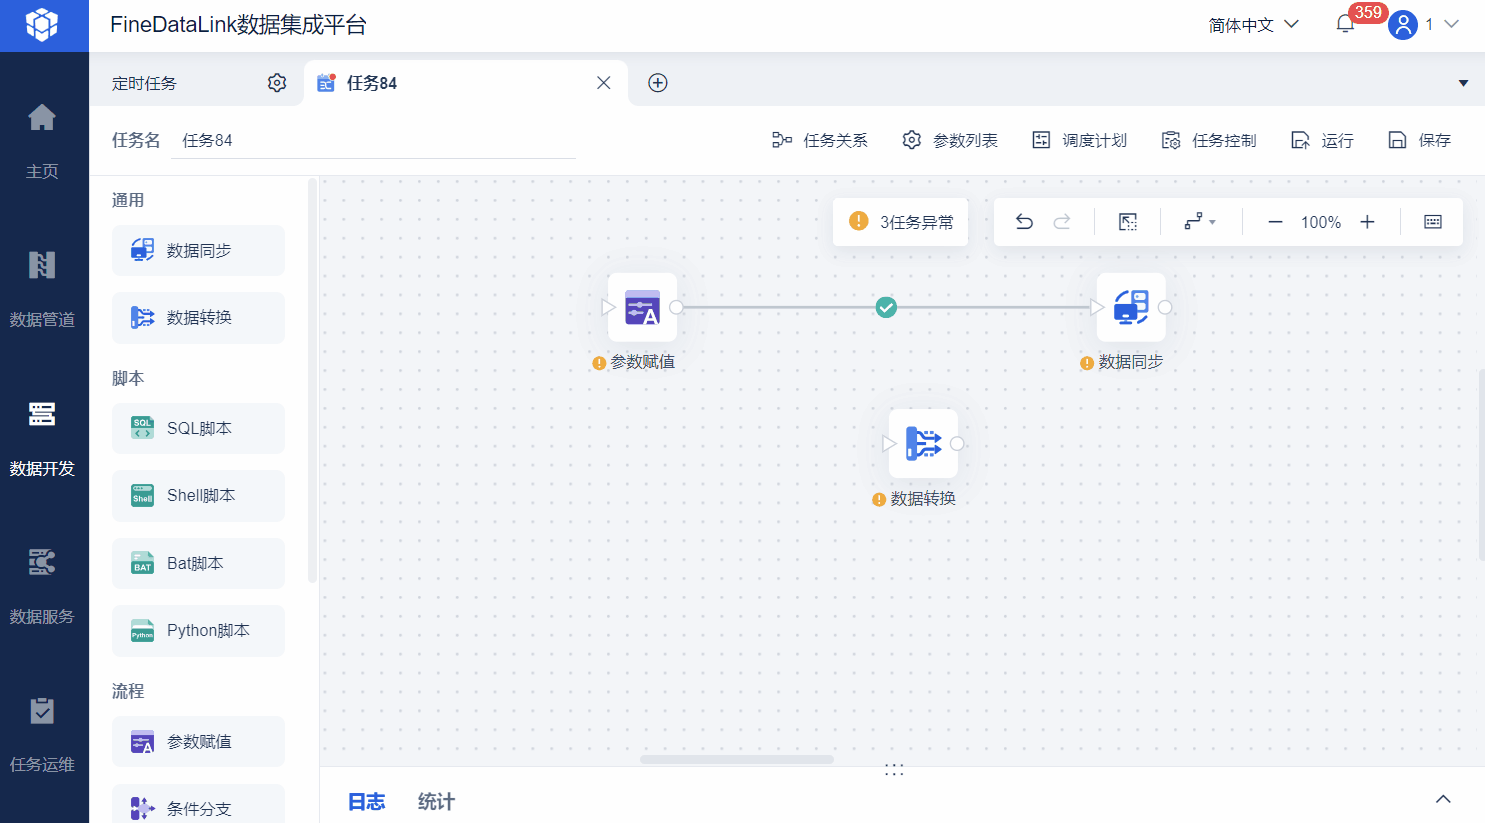Viewport: 1485px width, 823px height.
Task: Go to 数据管道 in sidebar
Action: click(42, 289)
